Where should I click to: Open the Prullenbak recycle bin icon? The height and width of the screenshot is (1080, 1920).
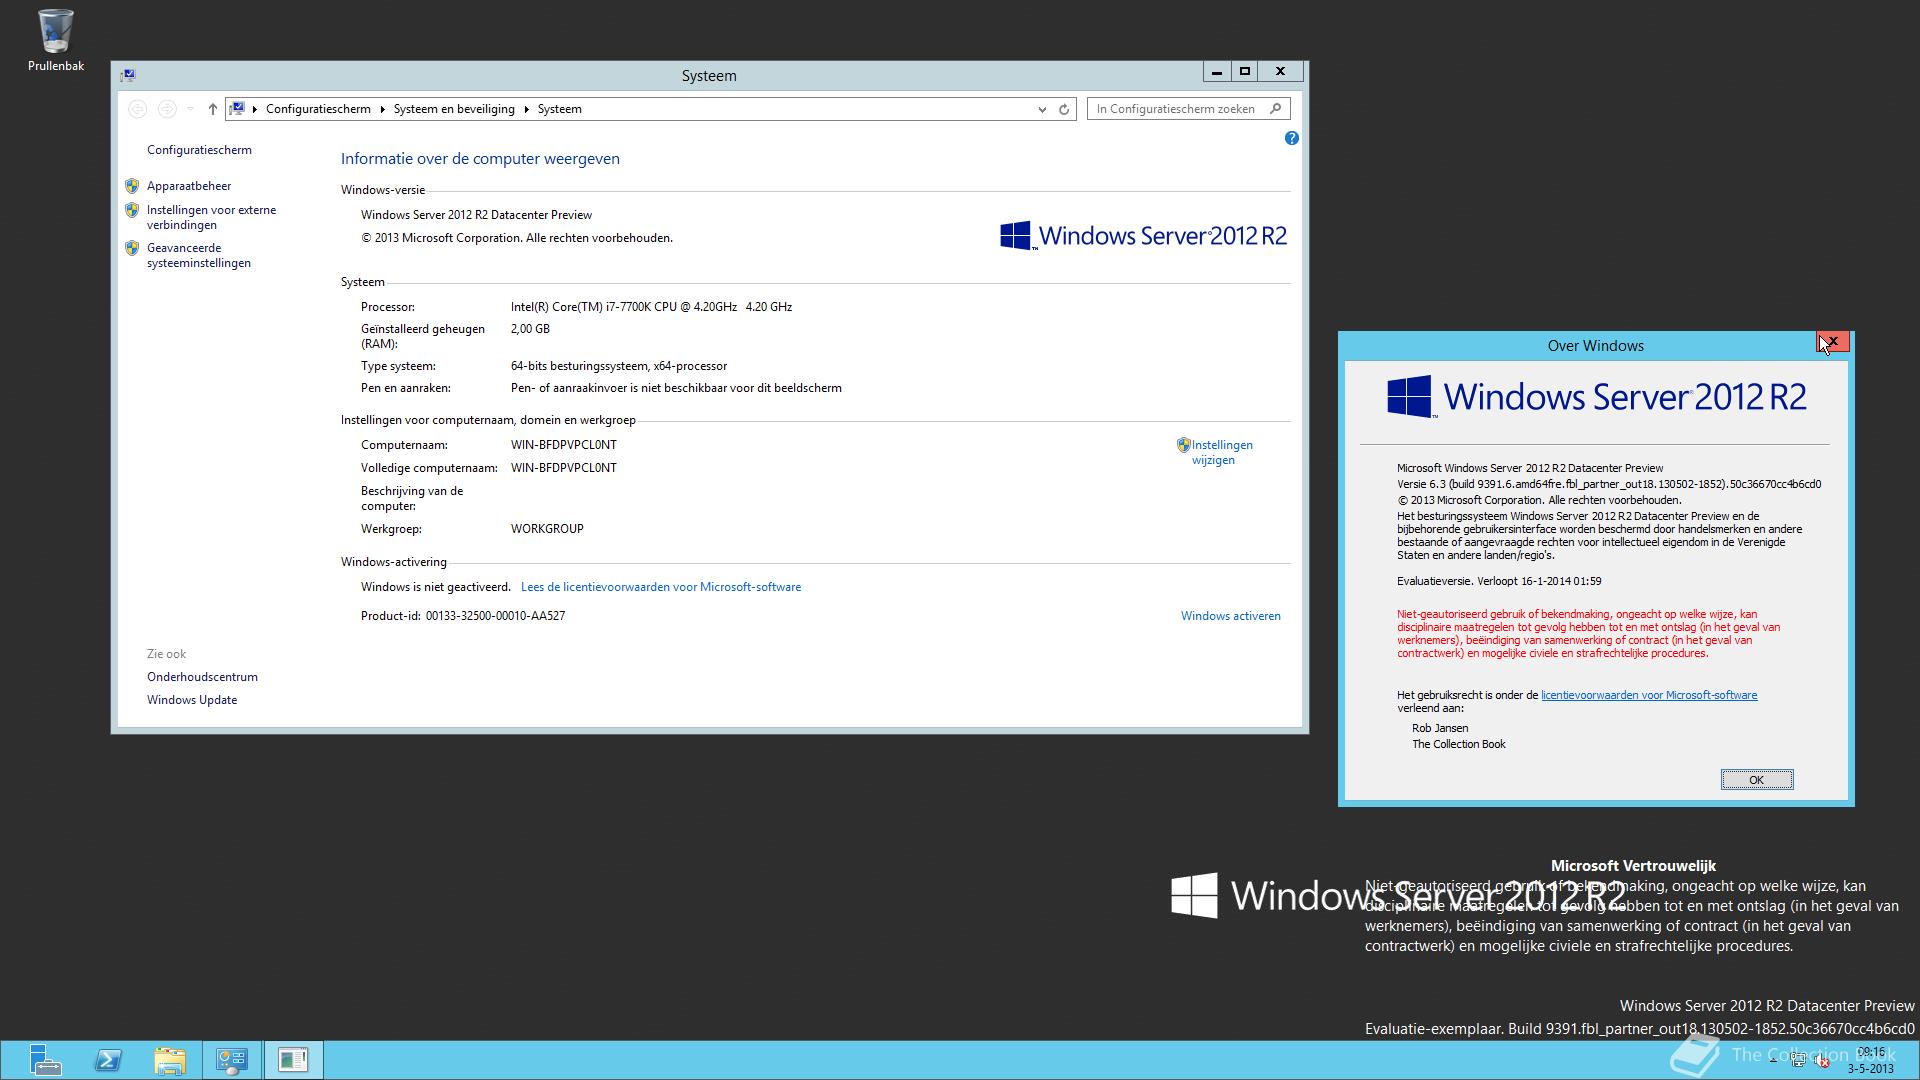point(55,40)
